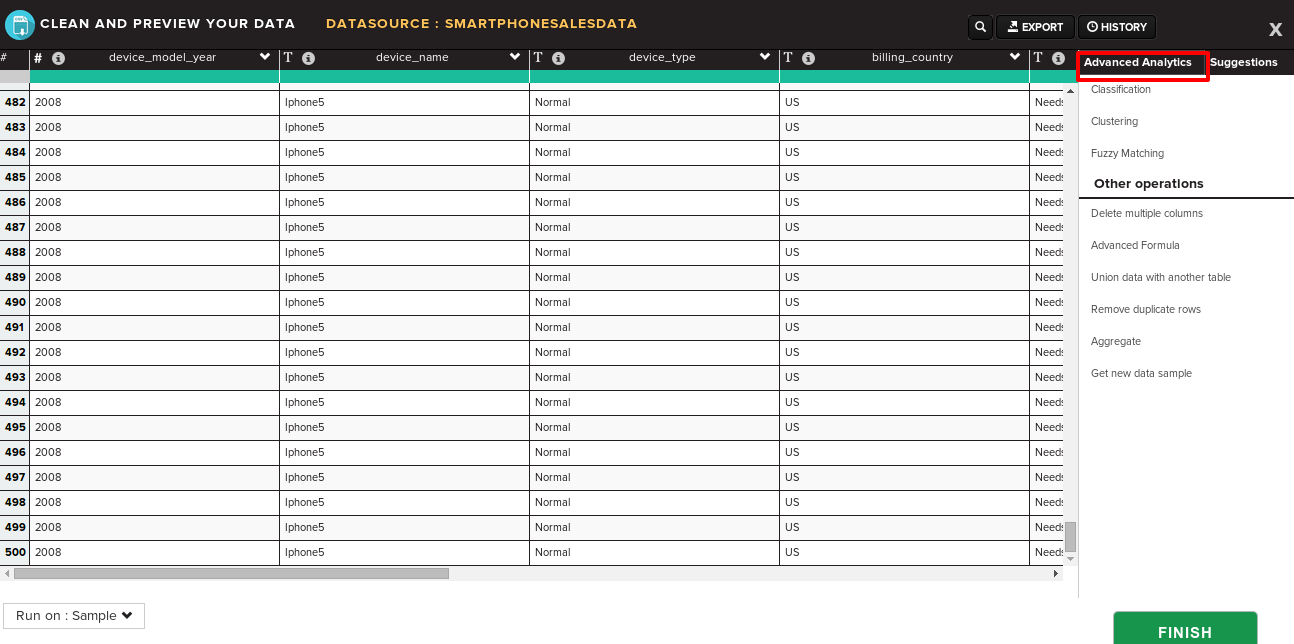Viewport: 1294px width, 644px height.
Task: Click the vertical scrollbar thumb
Action: pyautogui.click(x=1070, y=537)
